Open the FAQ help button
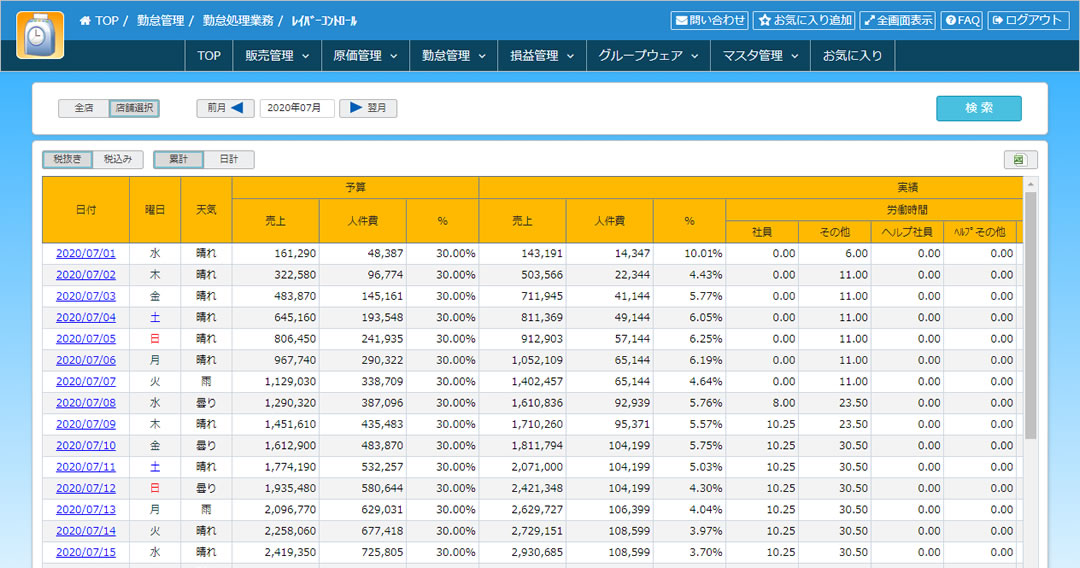1080x568 pixels. [x=962, y=20]
